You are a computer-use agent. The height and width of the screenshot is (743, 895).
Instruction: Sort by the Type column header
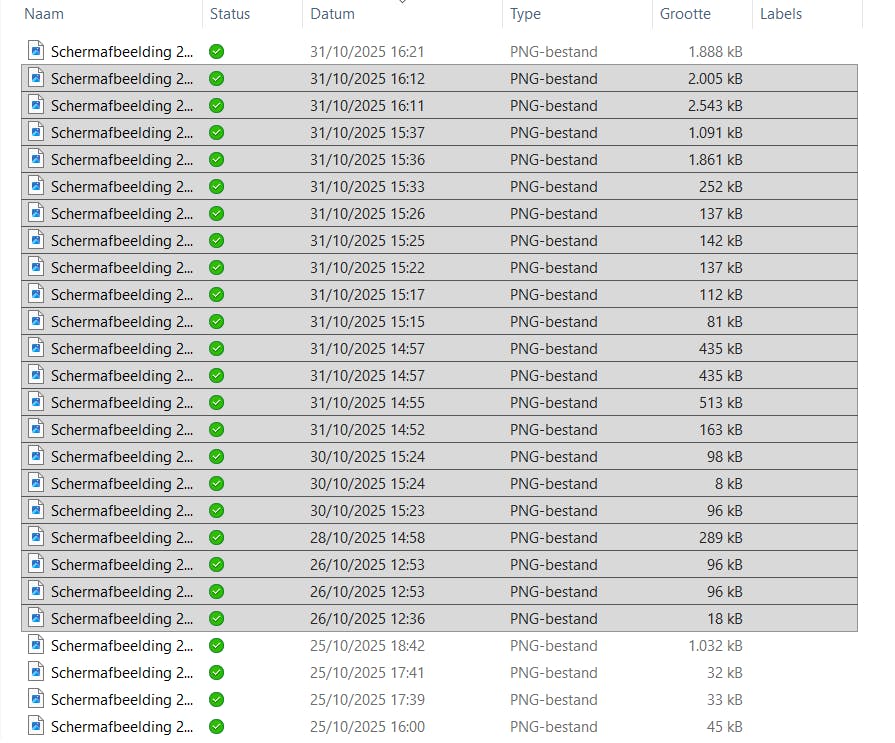[x=525, y=14]
